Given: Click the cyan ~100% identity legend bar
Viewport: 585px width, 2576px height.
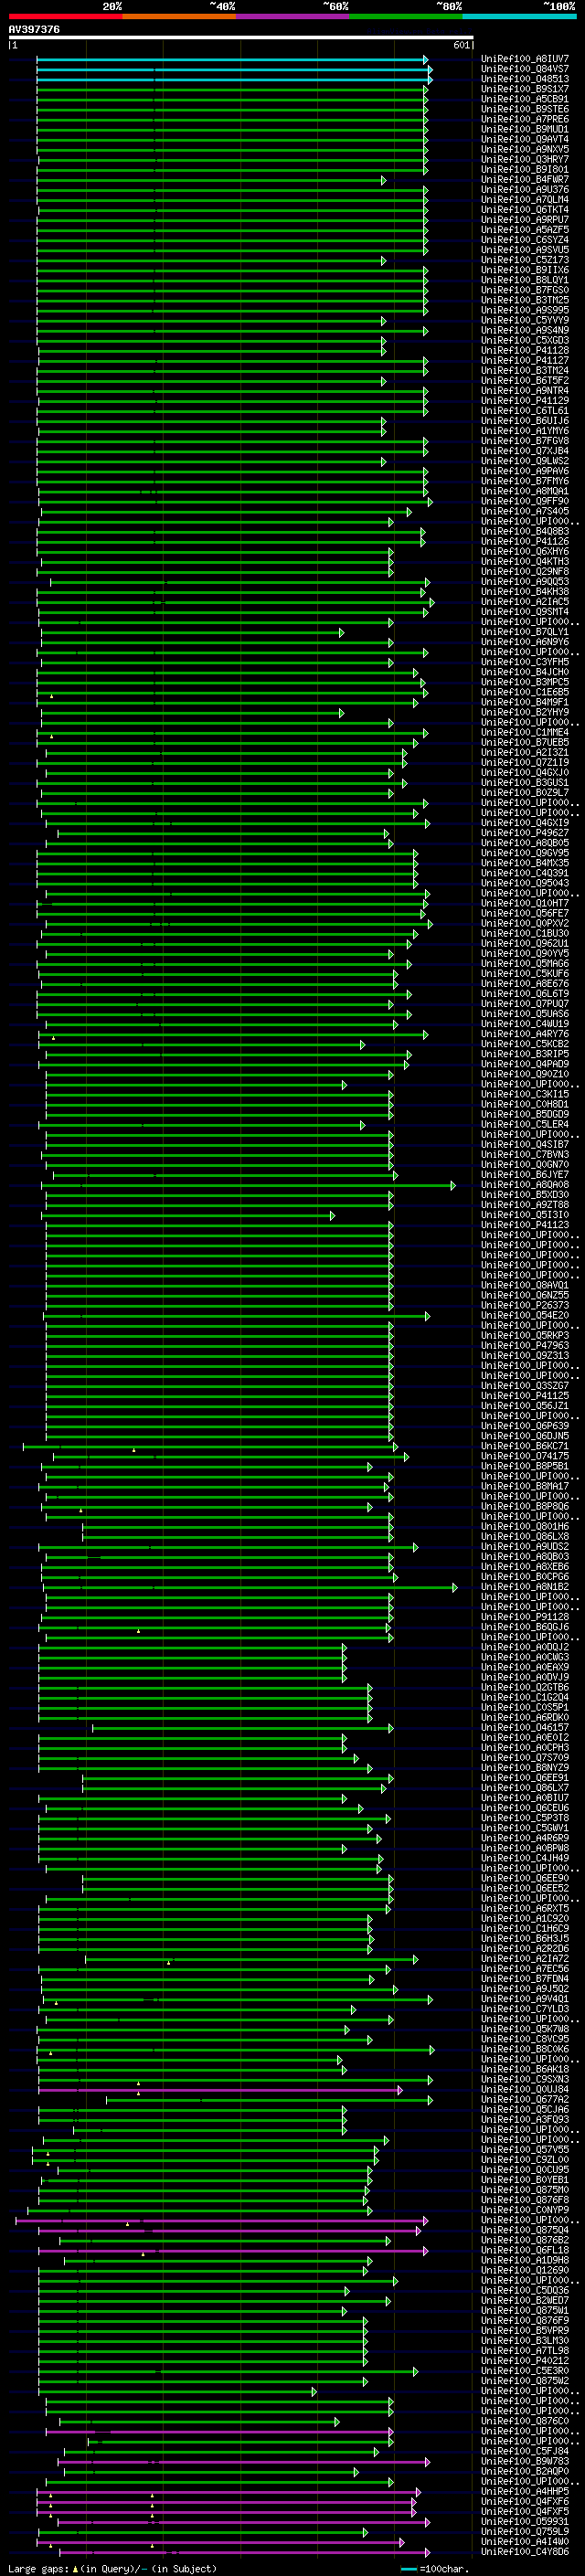Looking at the screenshot, I should click(x=520, y=16).
